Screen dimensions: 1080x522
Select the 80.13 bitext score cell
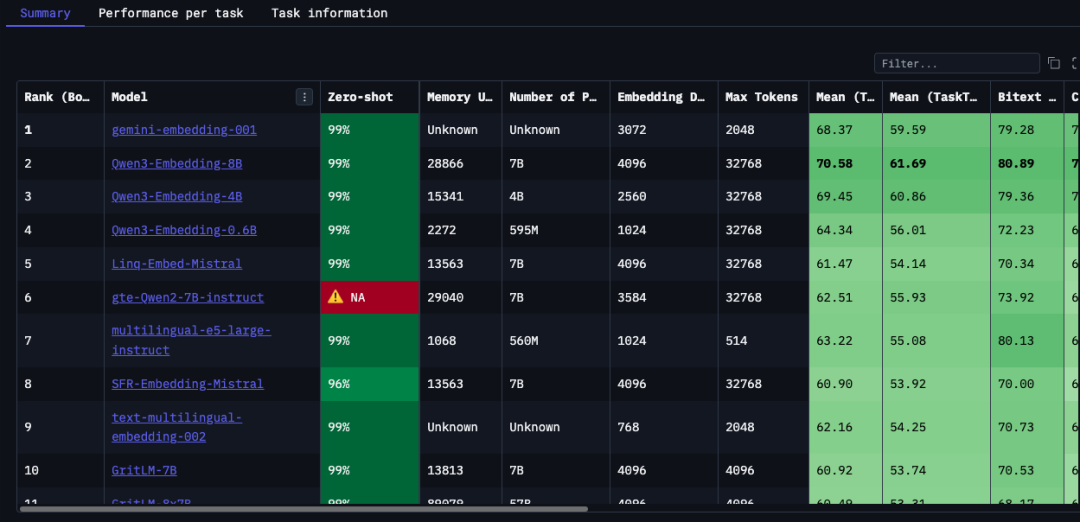(x=1027, y=340)
